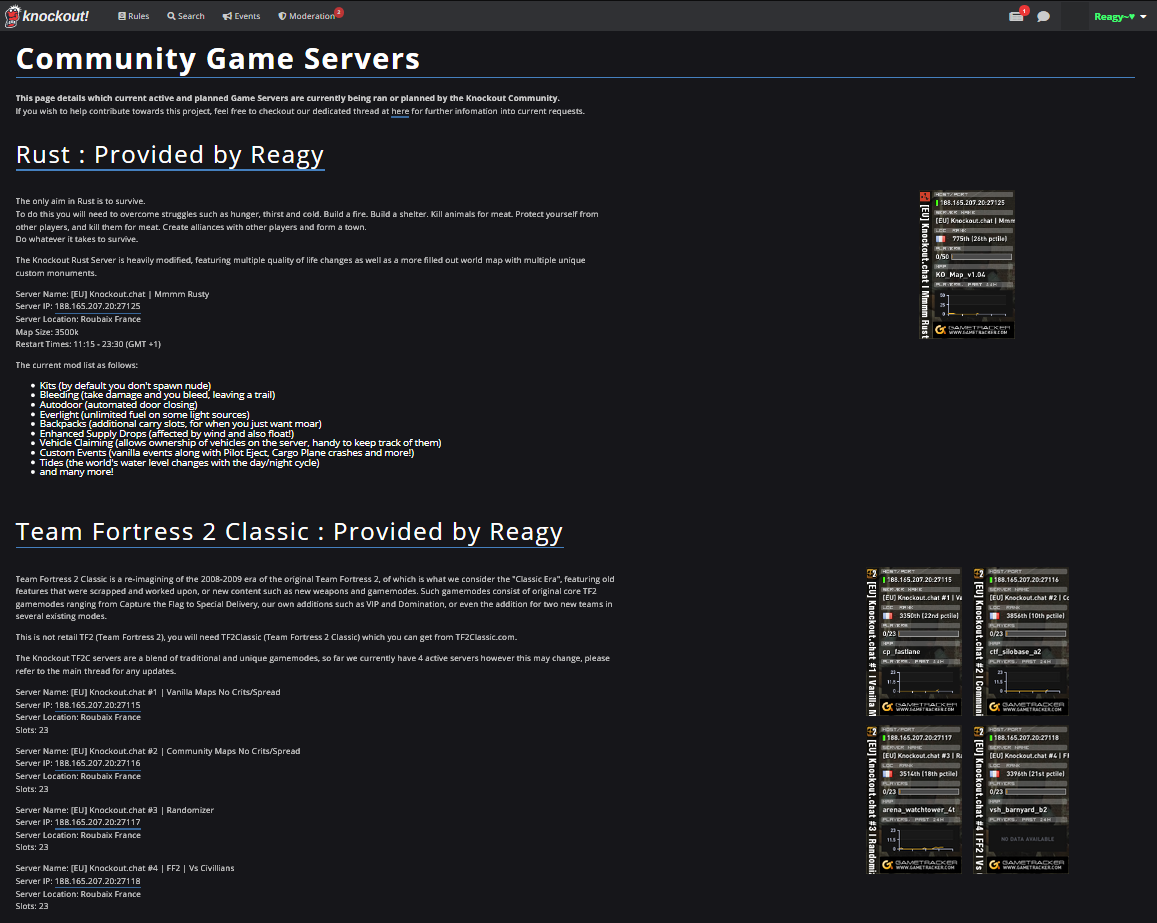Click the 'Bleeding' mod list bullet

pos(157,395)
